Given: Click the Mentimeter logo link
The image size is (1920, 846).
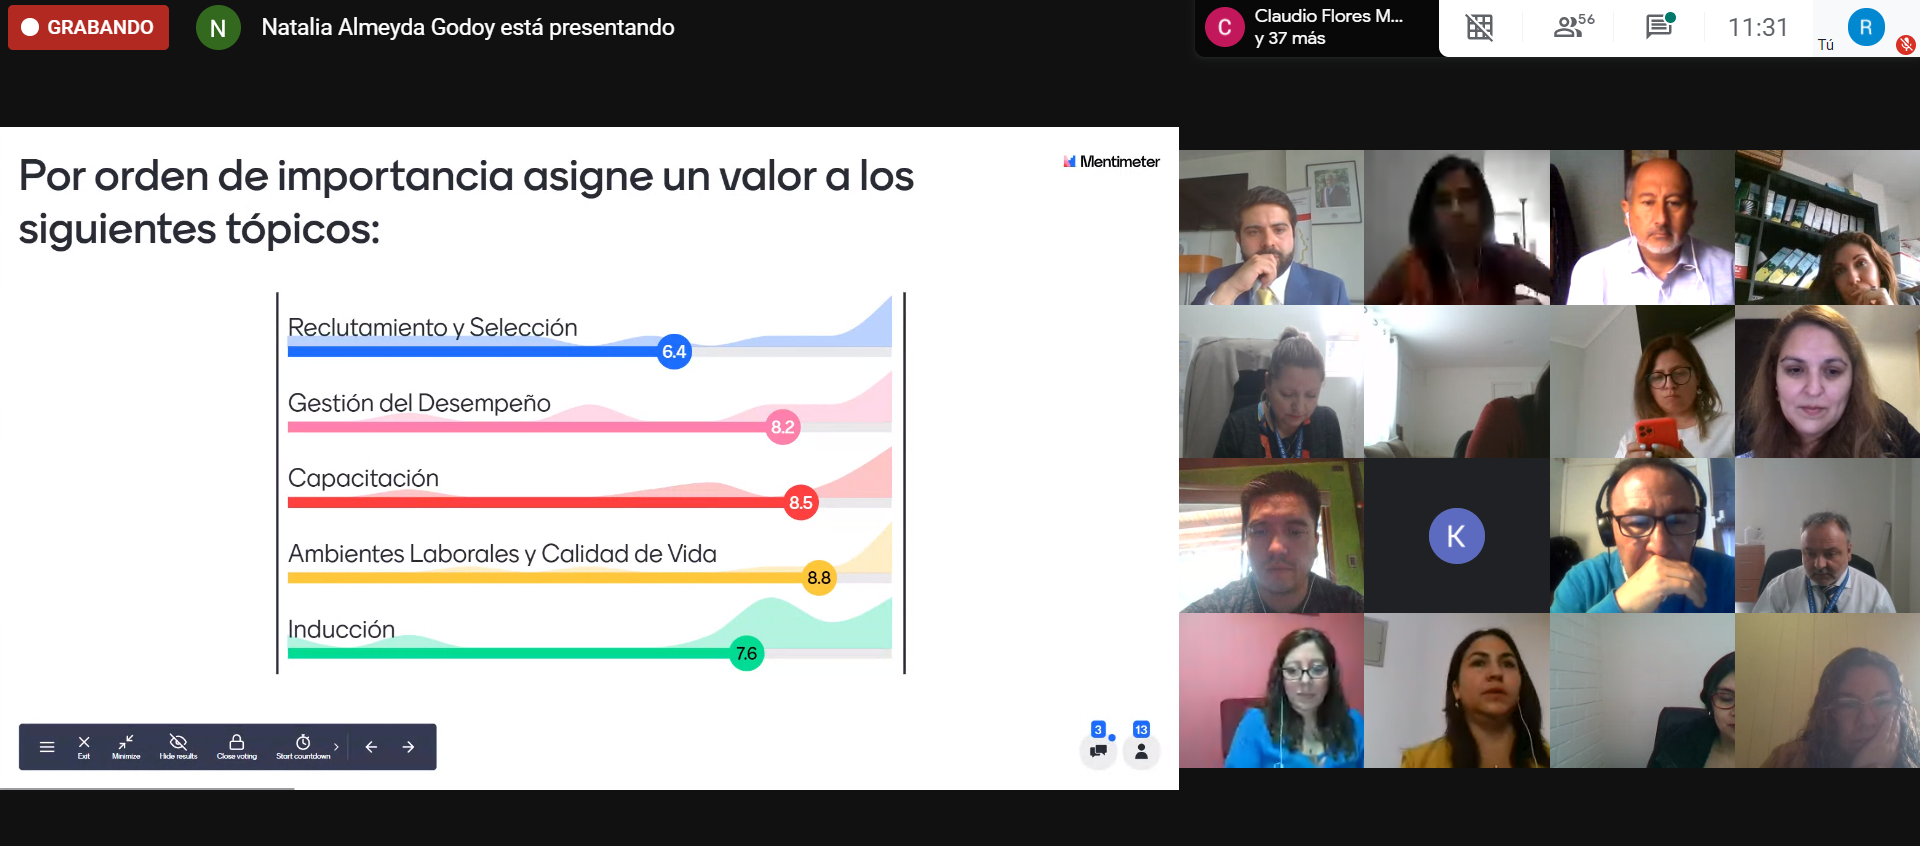Looking at the screenshot, I should tap(1111, 161).
